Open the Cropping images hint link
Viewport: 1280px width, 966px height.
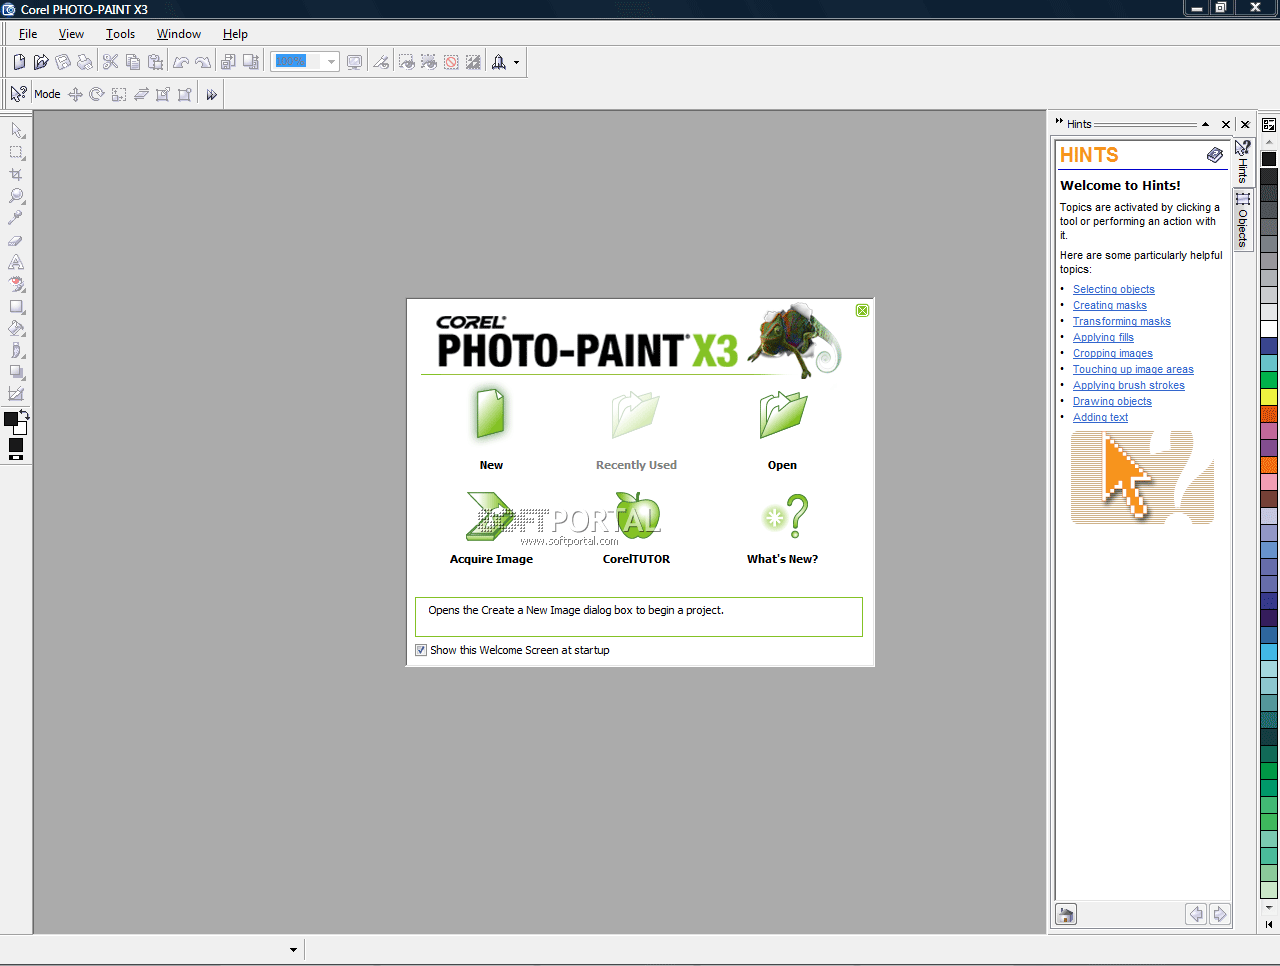[x=1113, y=353]
